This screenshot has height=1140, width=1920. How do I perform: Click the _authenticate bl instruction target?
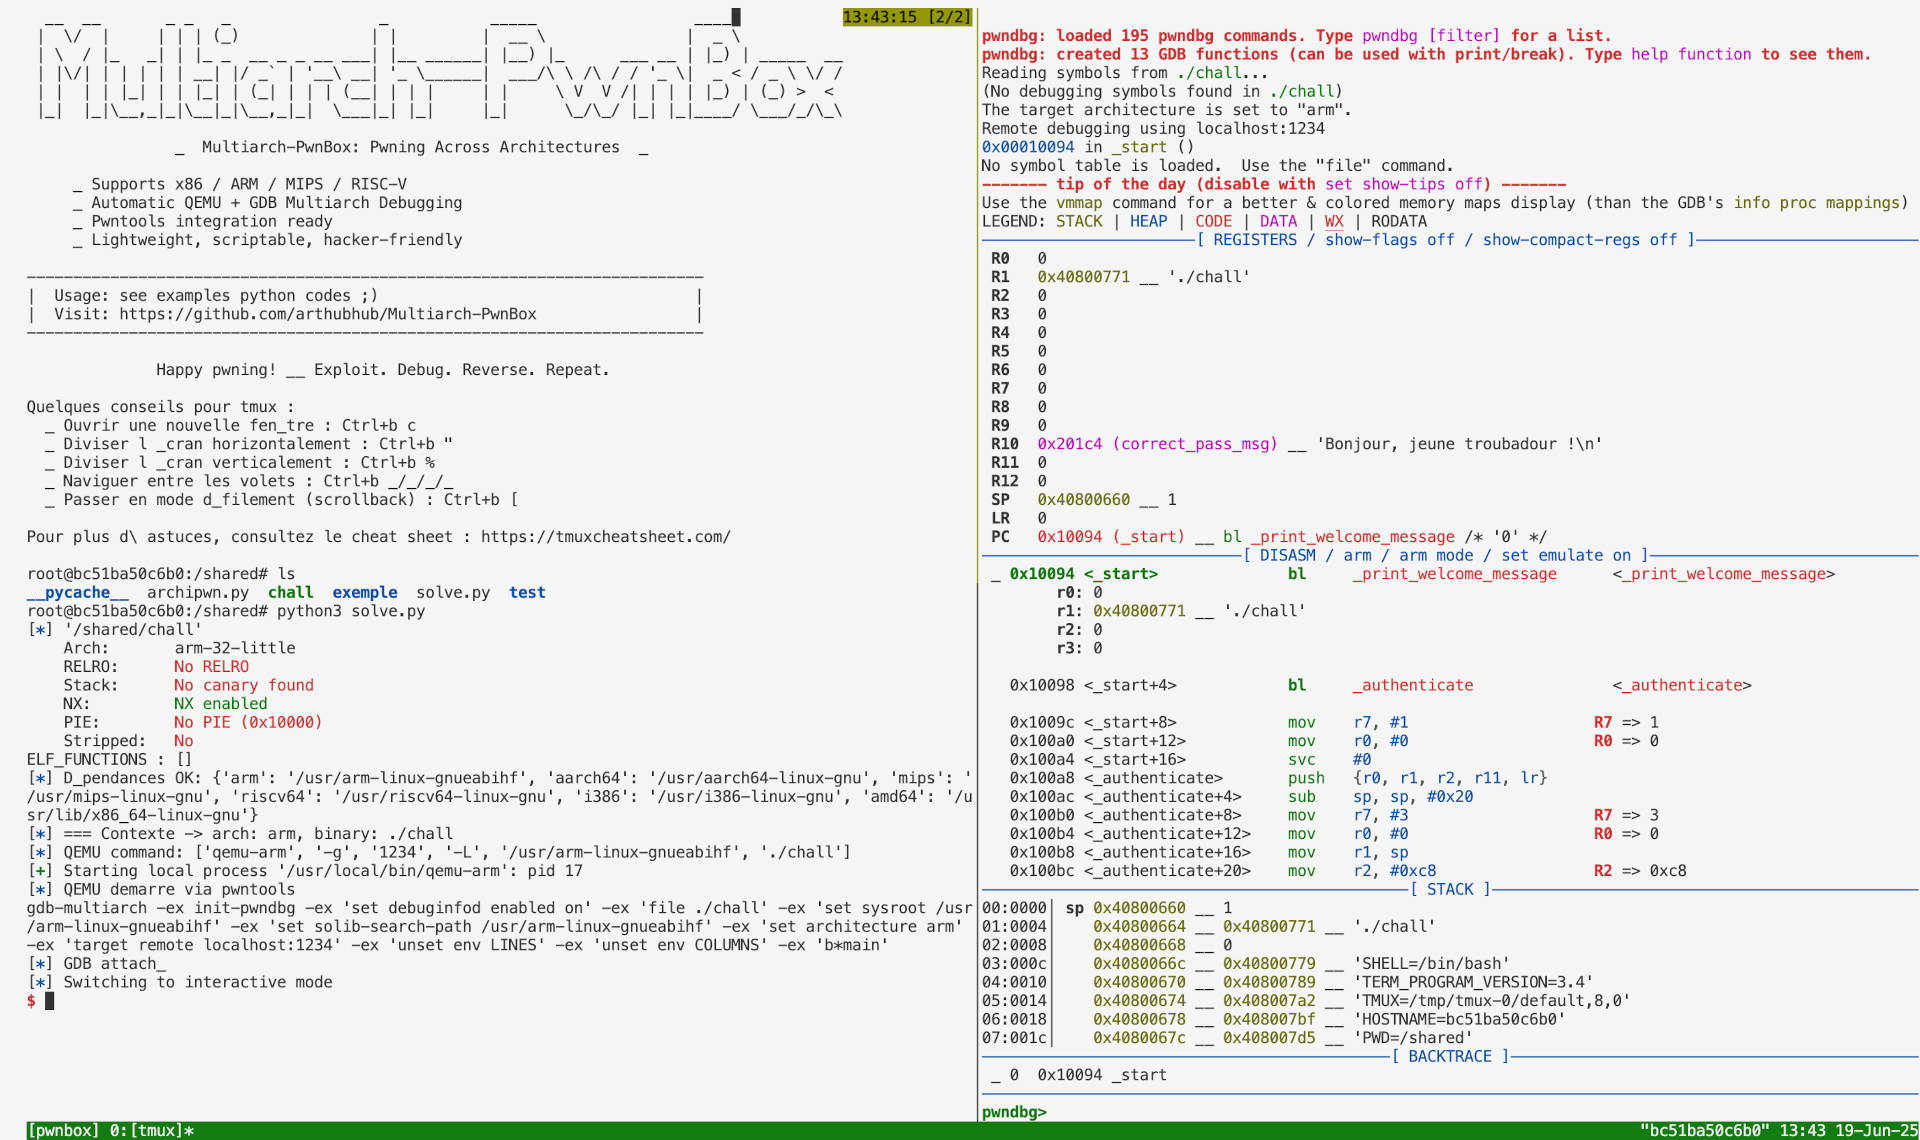pos(1412,685)
